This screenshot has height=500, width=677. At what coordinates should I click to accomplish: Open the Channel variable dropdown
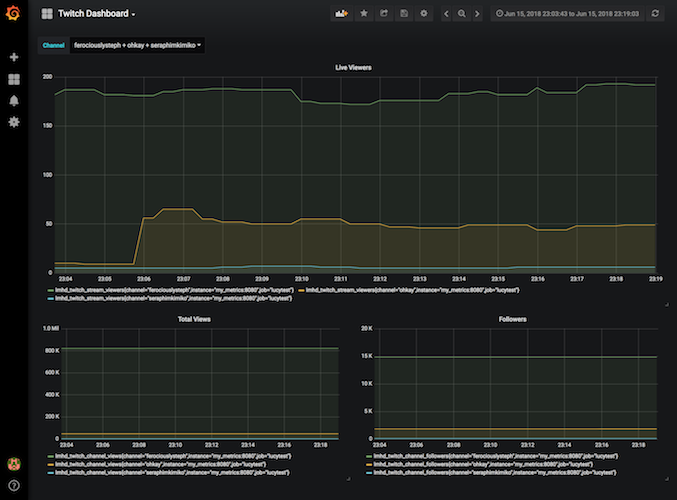click(x=137, y=45)
